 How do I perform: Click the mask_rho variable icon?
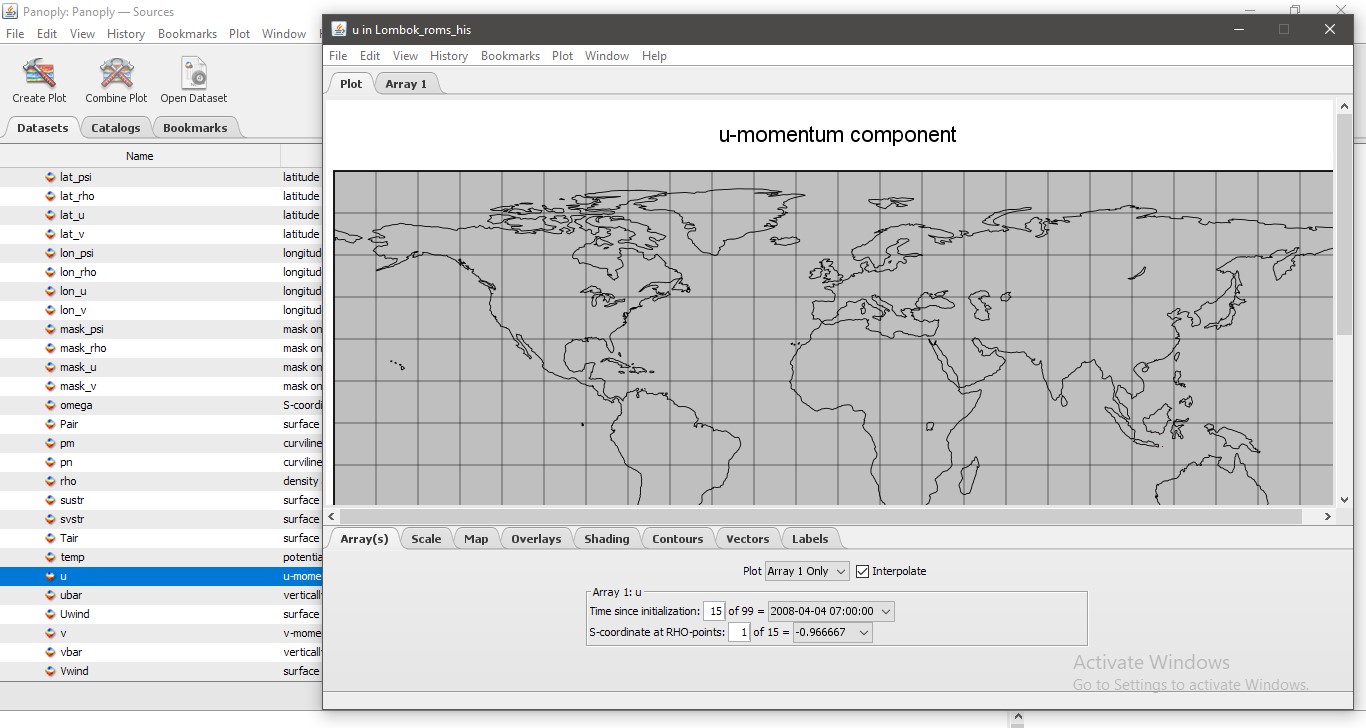[x=51, y=348]
